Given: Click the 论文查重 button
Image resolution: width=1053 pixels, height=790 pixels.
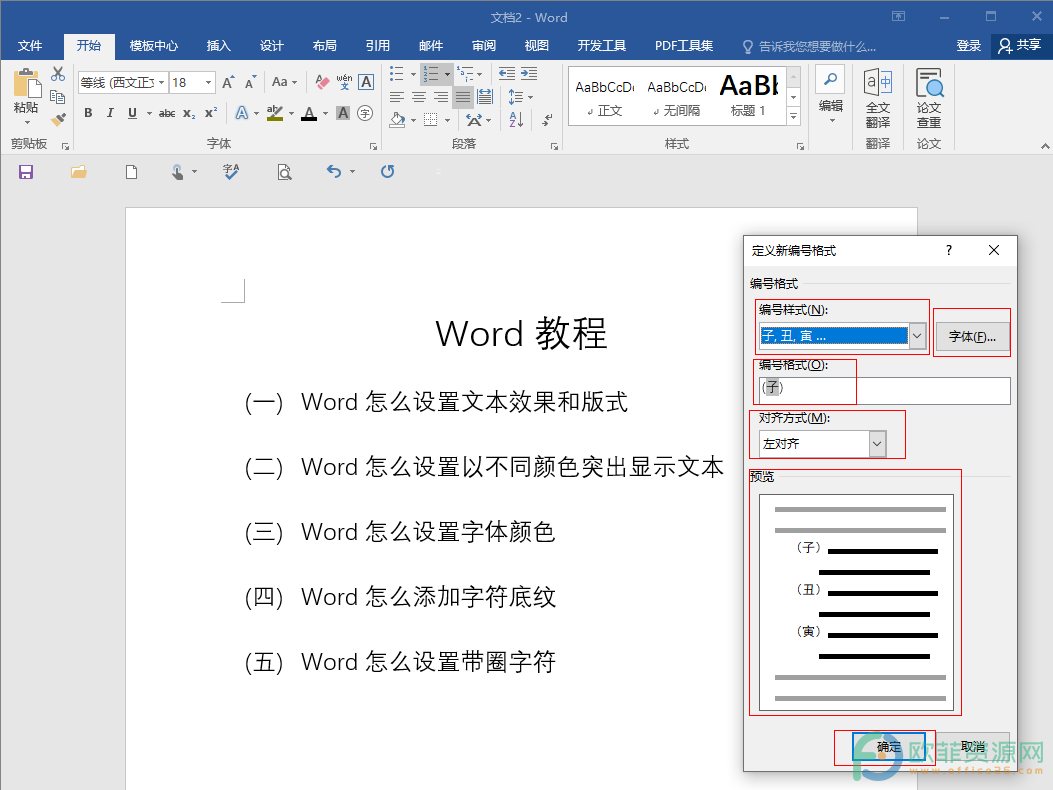Looking at the screenshot, I should click(x=929, y=98).
